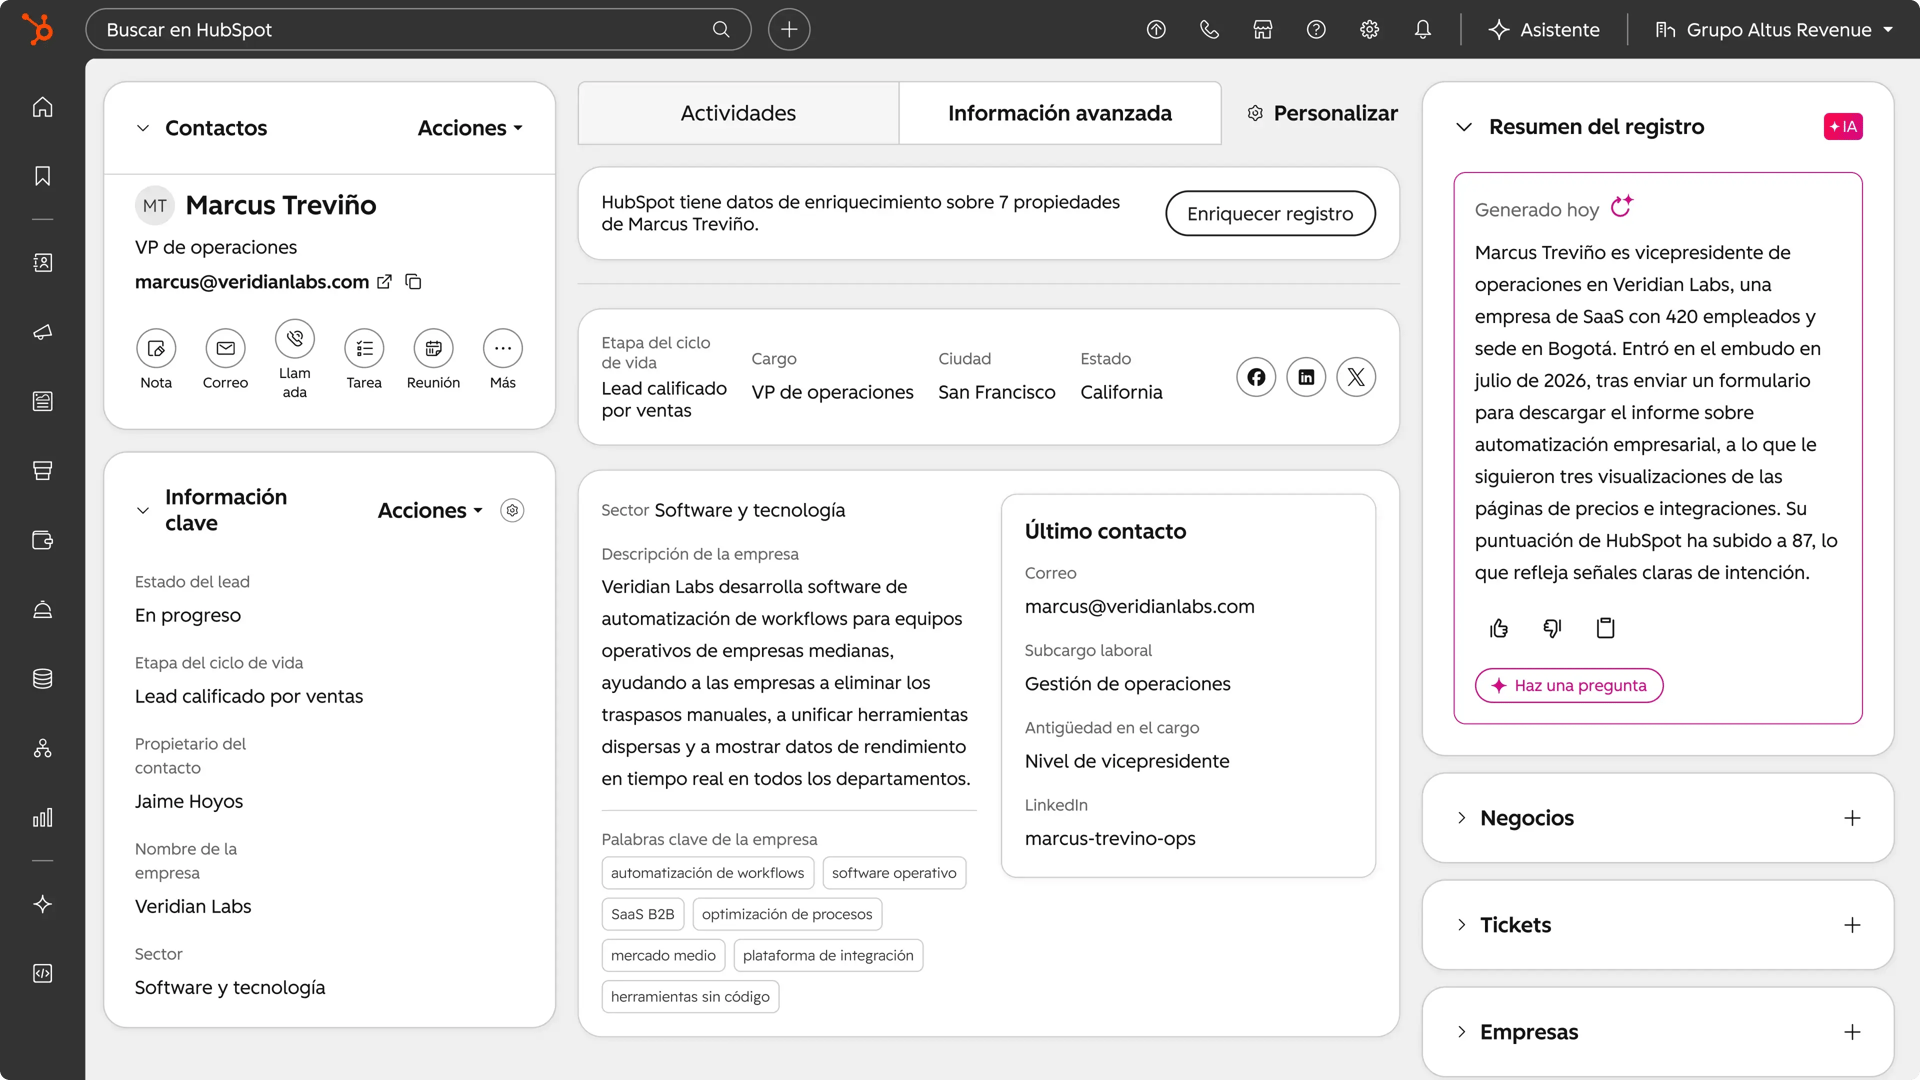Open the X social profile icon
Viewport: 1920px width, 1080px height.
(1356, 377)
